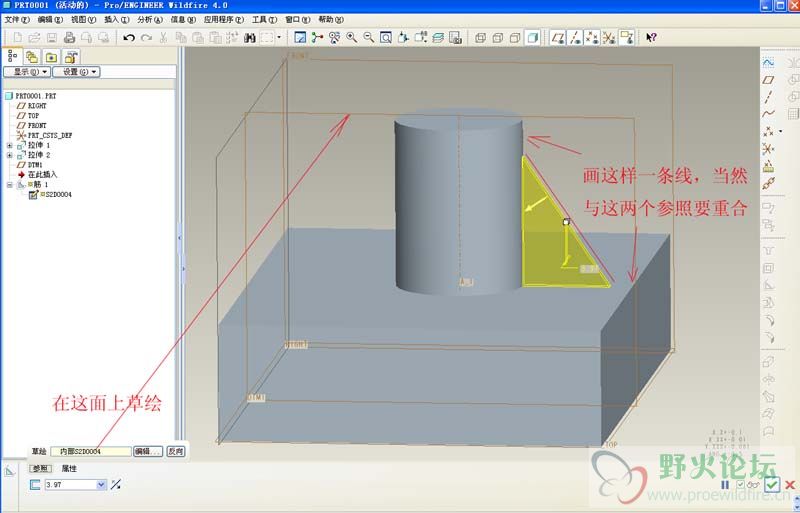Switch to the favorites tab
800x513 pixels.
[51, 57]
